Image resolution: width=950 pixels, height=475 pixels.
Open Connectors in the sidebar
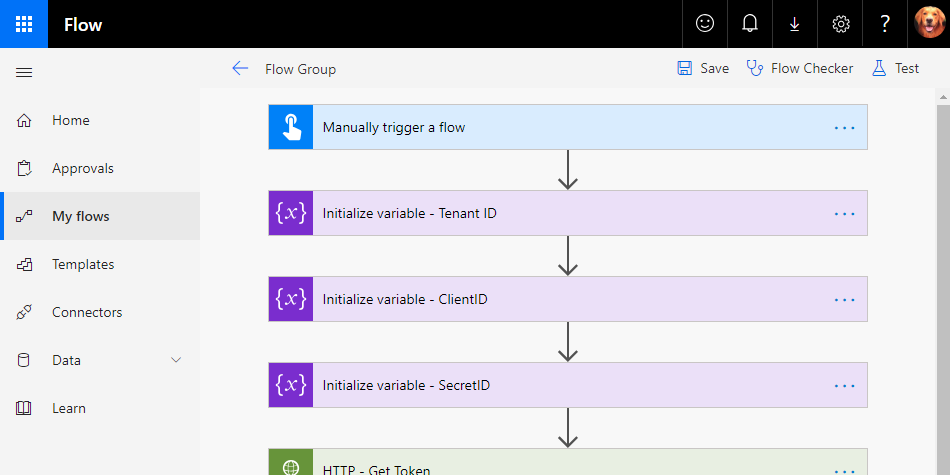[x=86, y=312]
